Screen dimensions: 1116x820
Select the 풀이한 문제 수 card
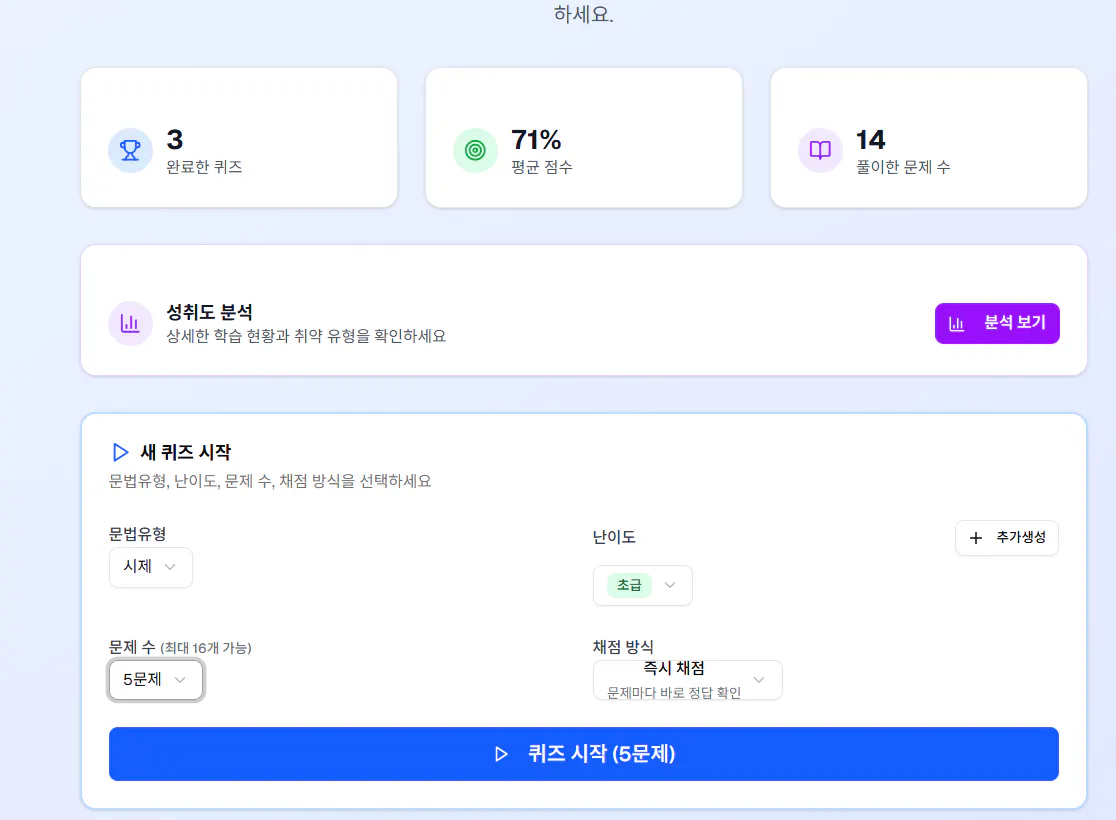(928, 138)
